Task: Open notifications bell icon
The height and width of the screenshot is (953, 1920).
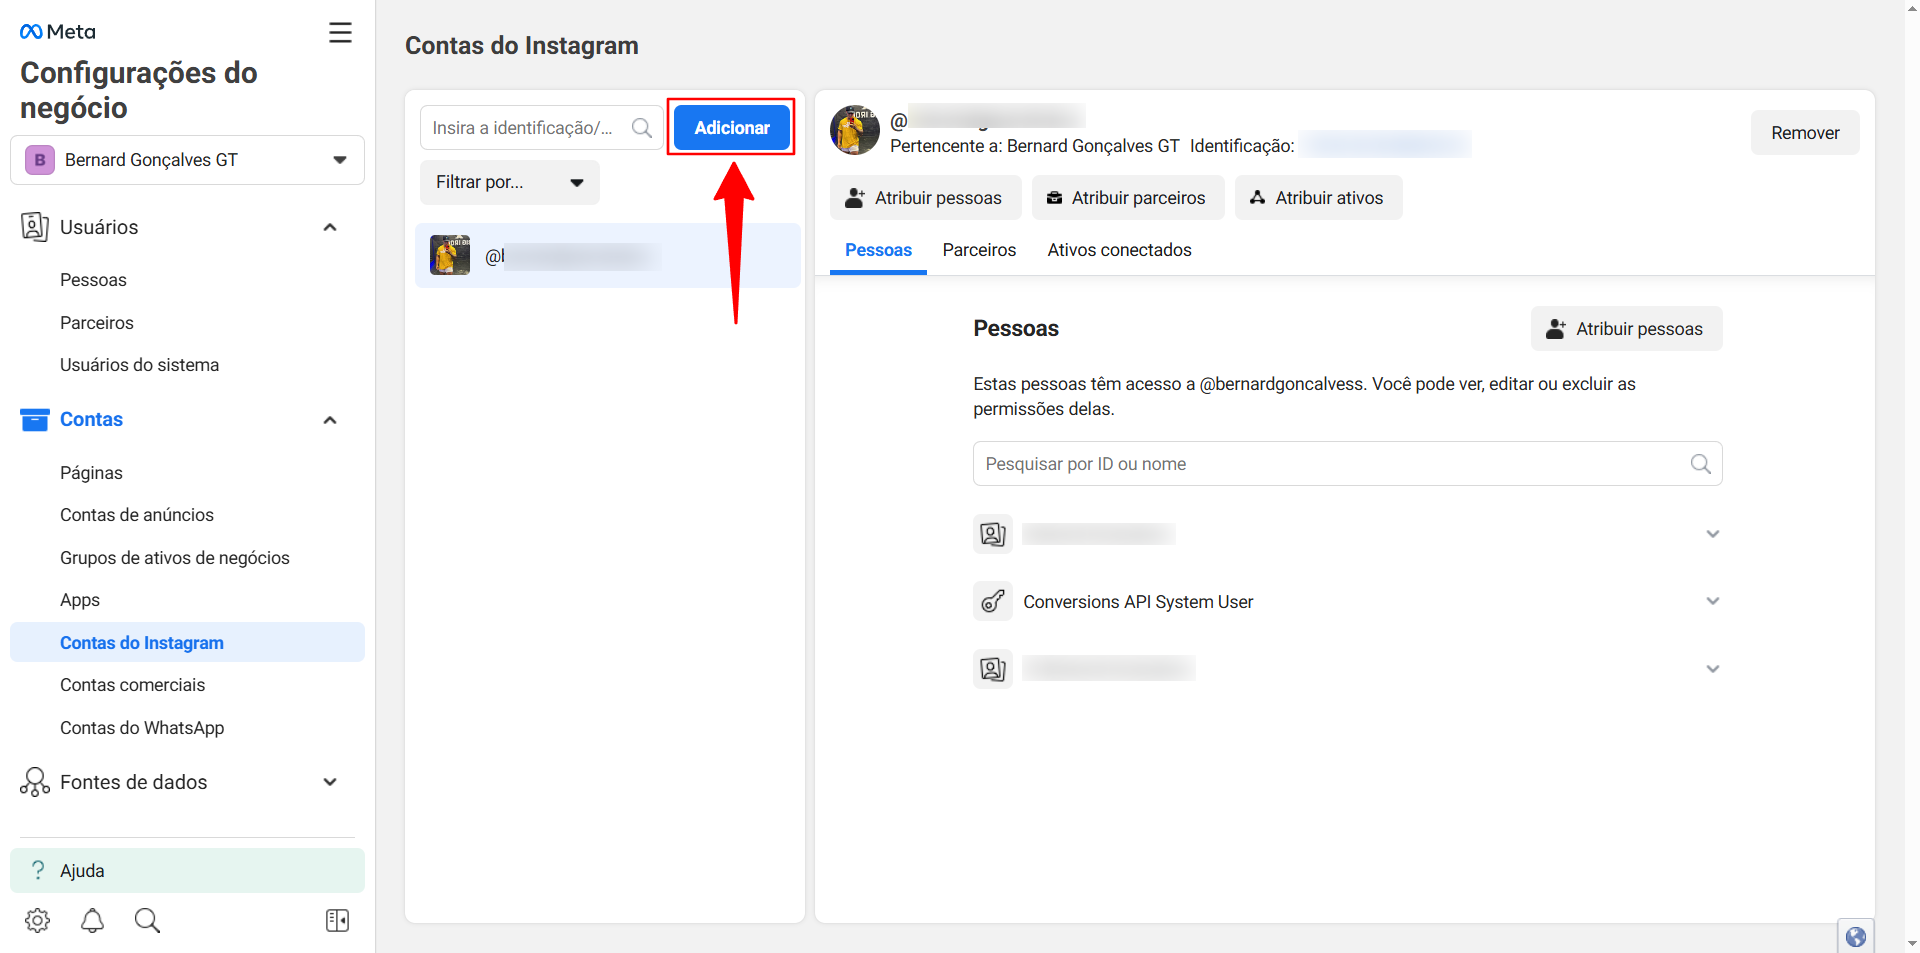Action: coord(92,920)
